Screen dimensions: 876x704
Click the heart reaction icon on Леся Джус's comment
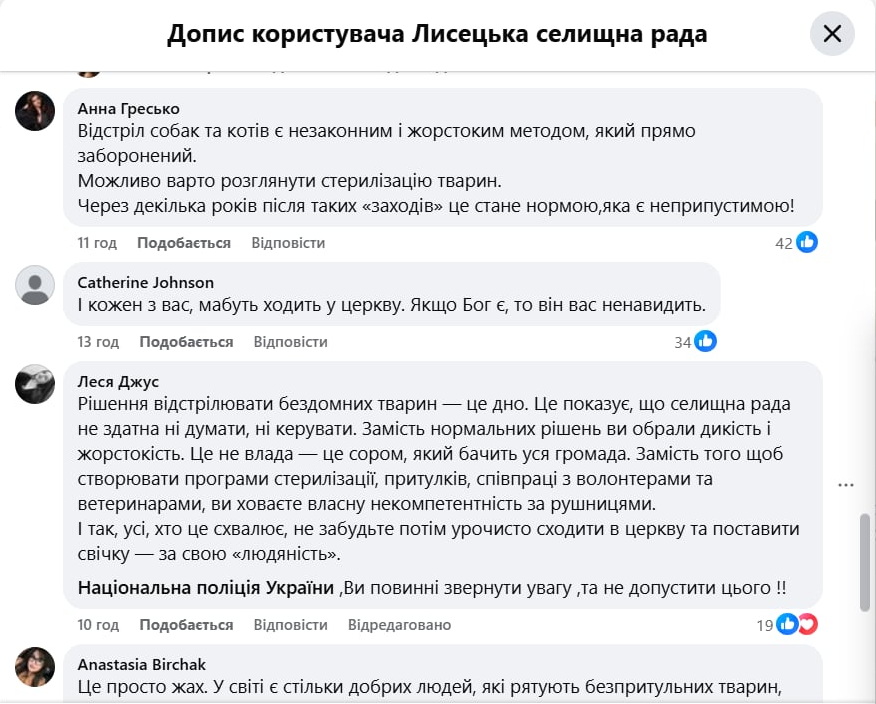tap(806, 624)
